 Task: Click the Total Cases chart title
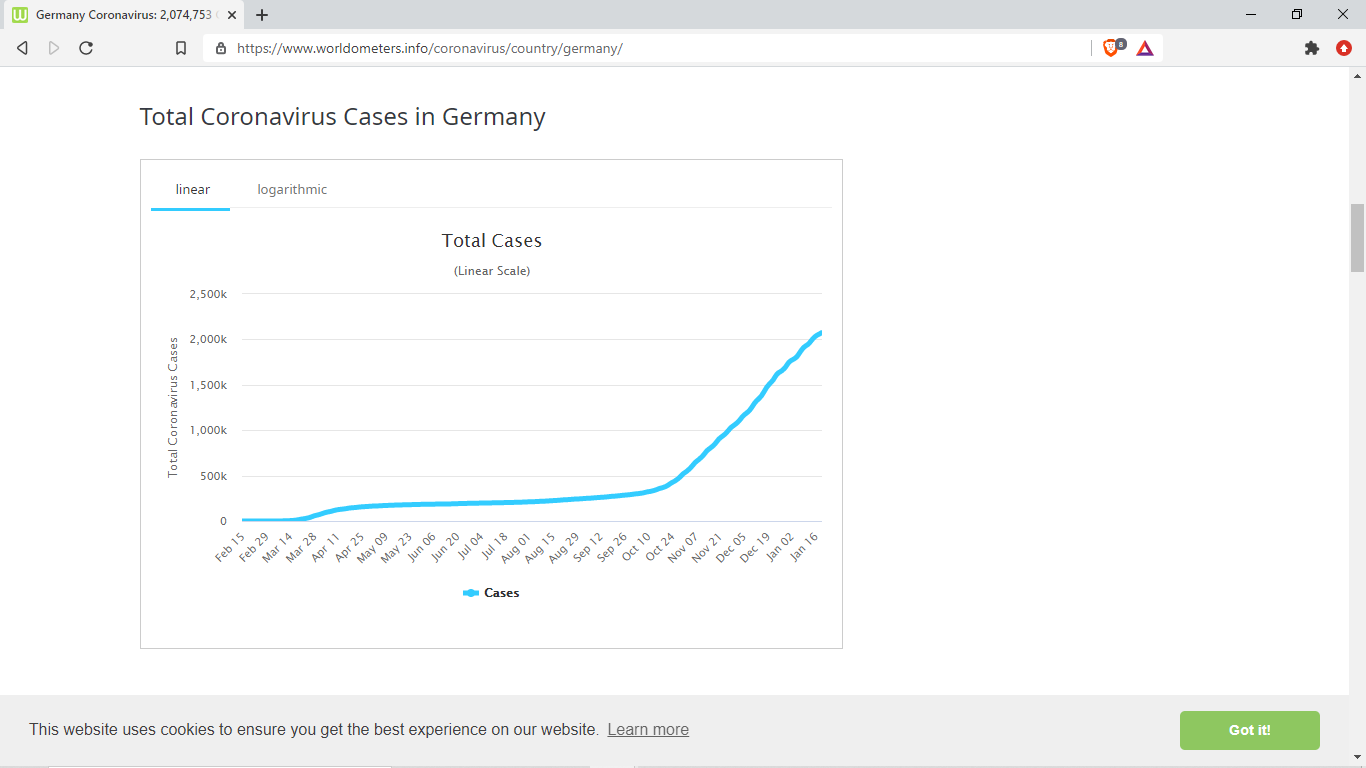pos(492,241)
